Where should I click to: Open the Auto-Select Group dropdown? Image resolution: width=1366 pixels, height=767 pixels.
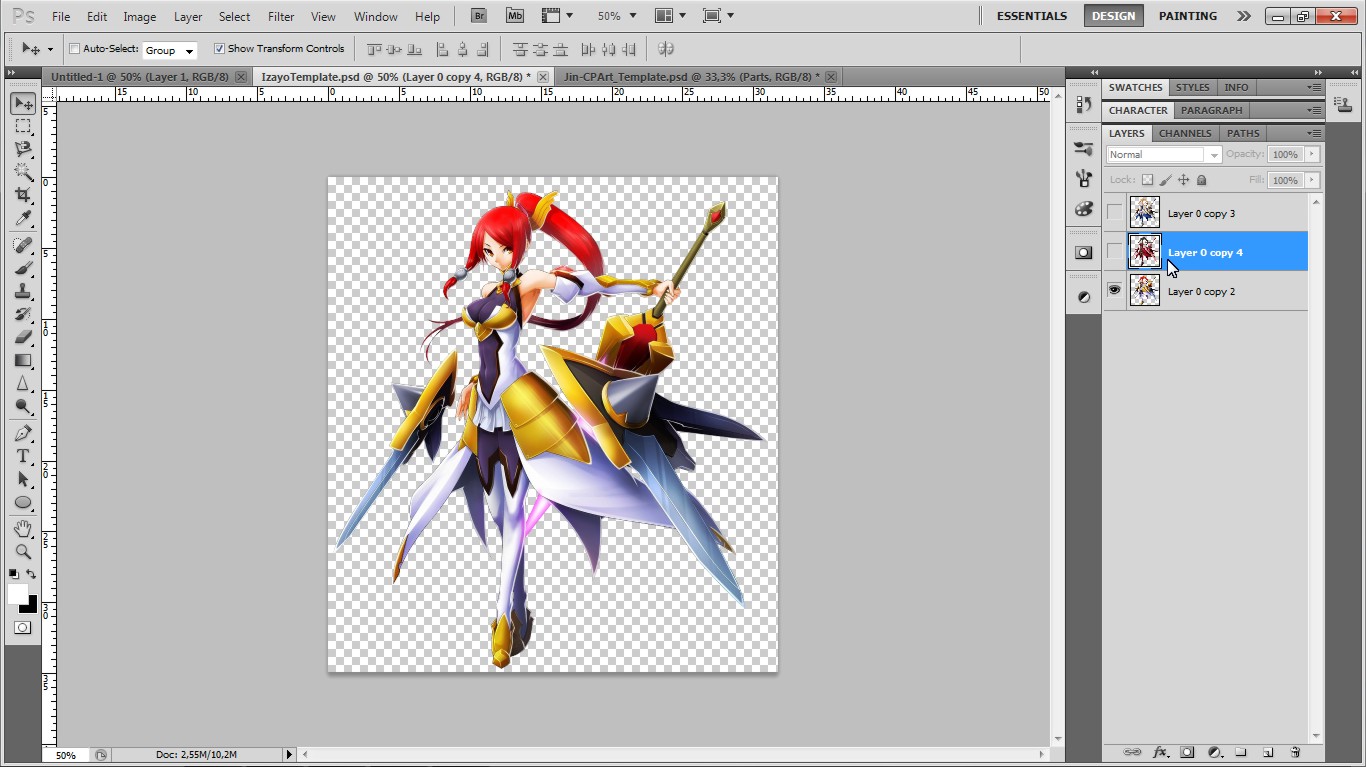click(169, 50)
